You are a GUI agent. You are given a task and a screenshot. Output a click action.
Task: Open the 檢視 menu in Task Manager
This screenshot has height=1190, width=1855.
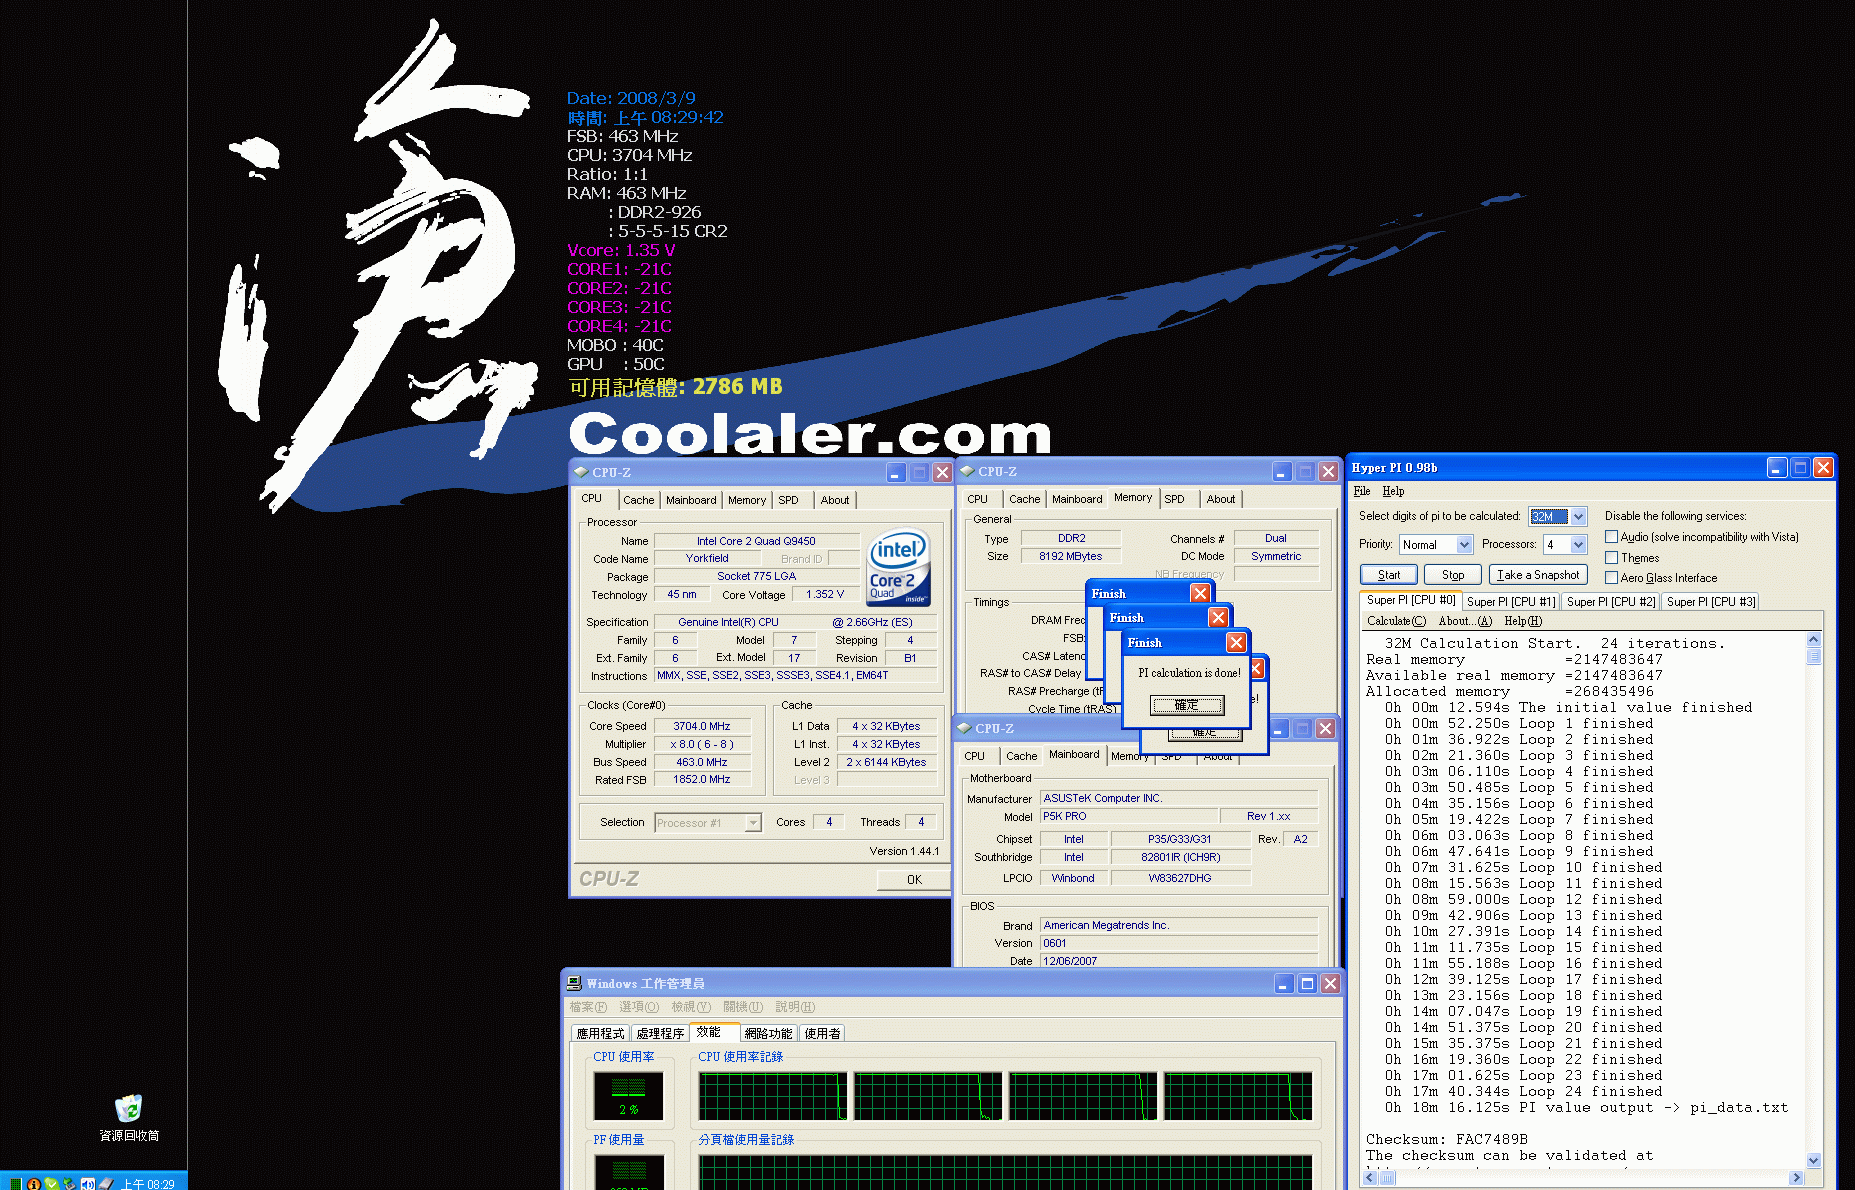691,1007
